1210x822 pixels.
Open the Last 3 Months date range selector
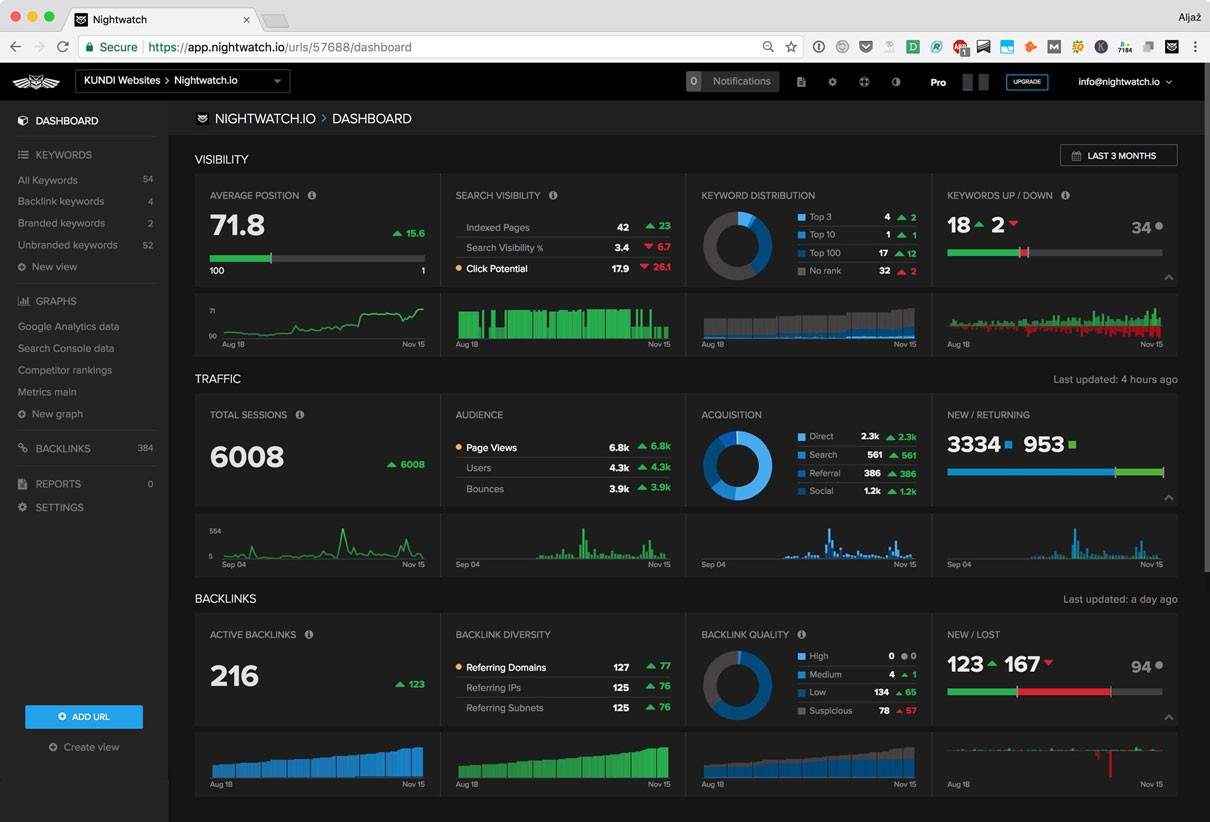point(1118,155)
